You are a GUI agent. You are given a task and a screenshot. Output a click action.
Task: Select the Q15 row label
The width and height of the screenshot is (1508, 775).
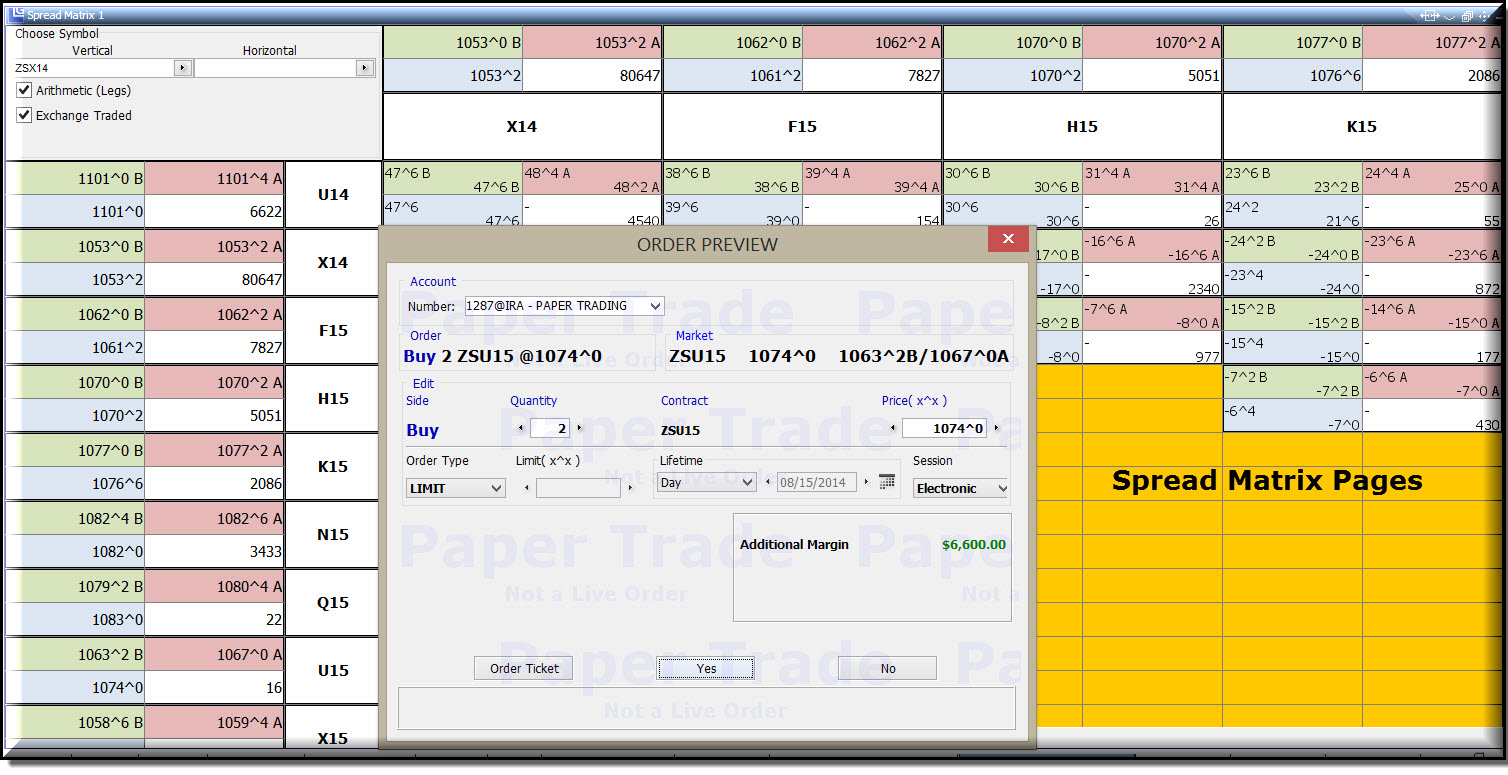click(333, 603)
